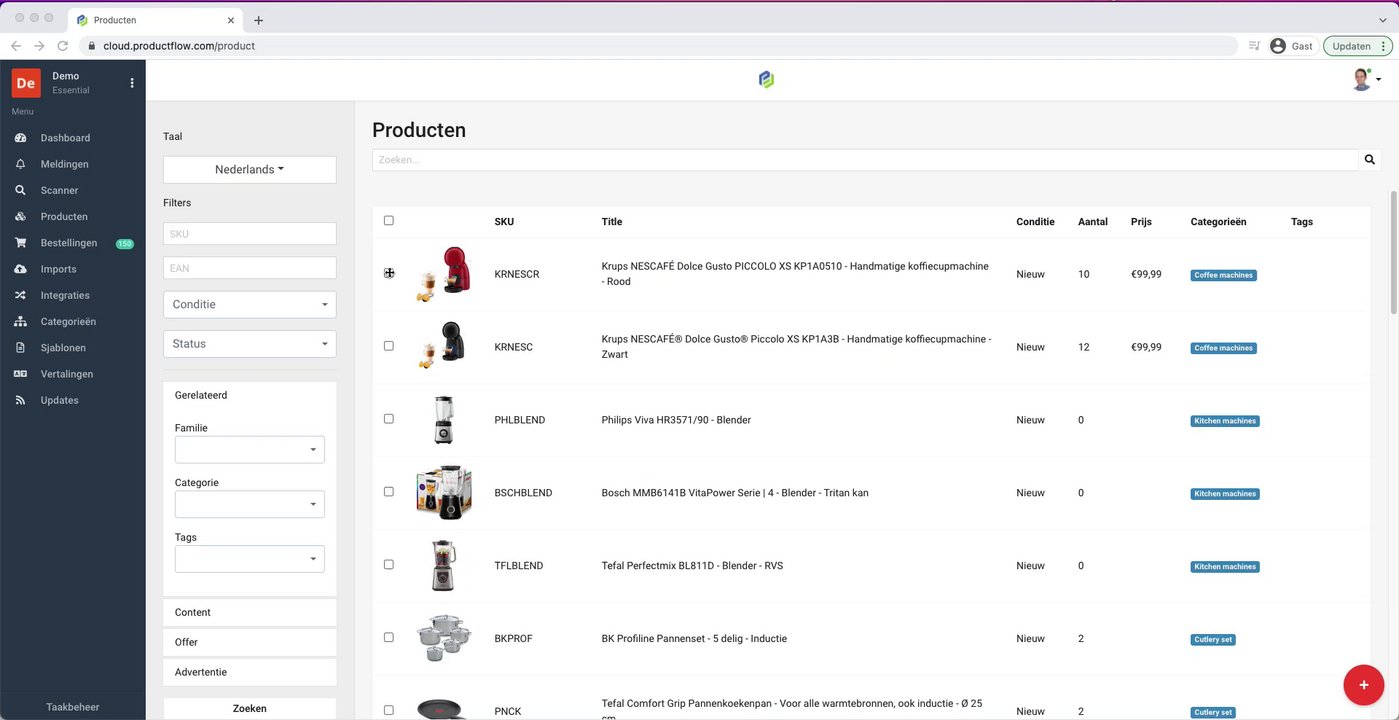1399x720 pixels.
Task: Open Categorieën in the sidebar menu
Action: [x=68, y=322]
